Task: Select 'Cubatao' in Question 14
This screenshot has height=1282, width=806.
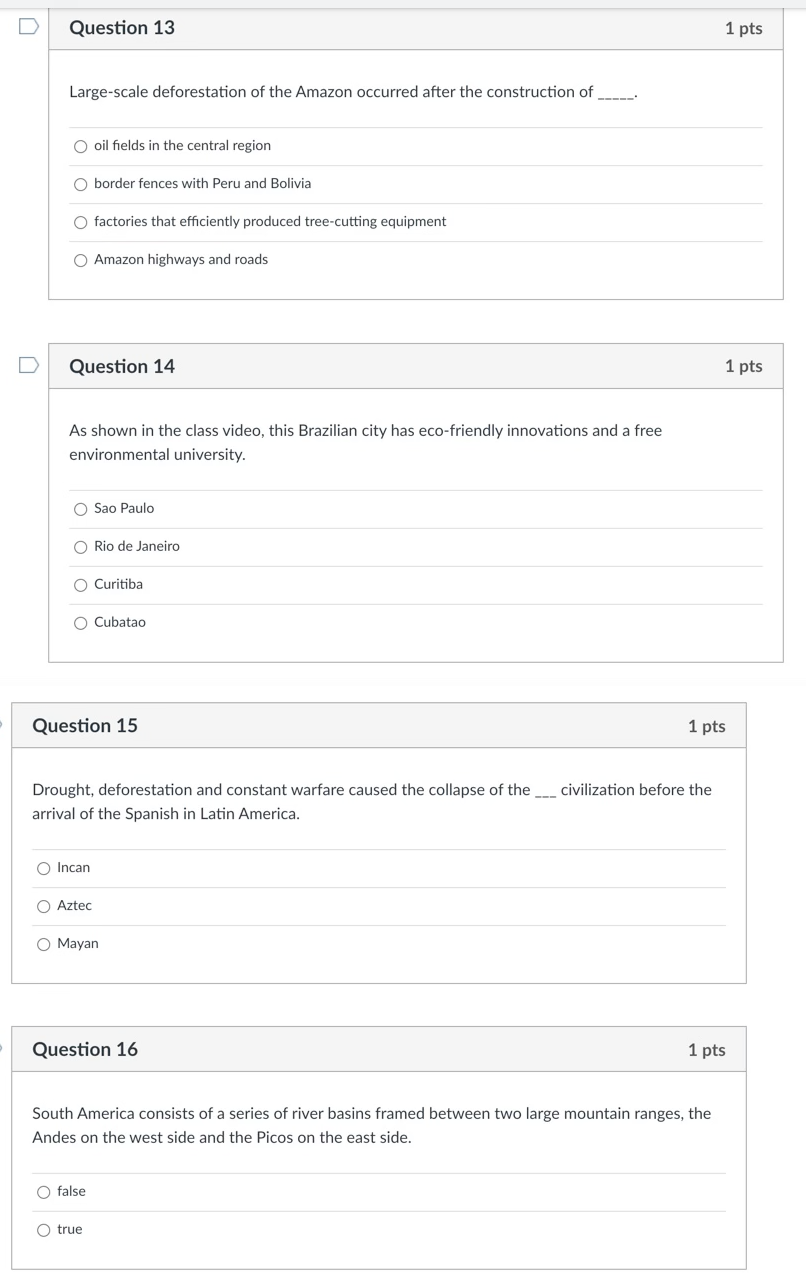Action: pyautogui.click(x=80, y=622)
